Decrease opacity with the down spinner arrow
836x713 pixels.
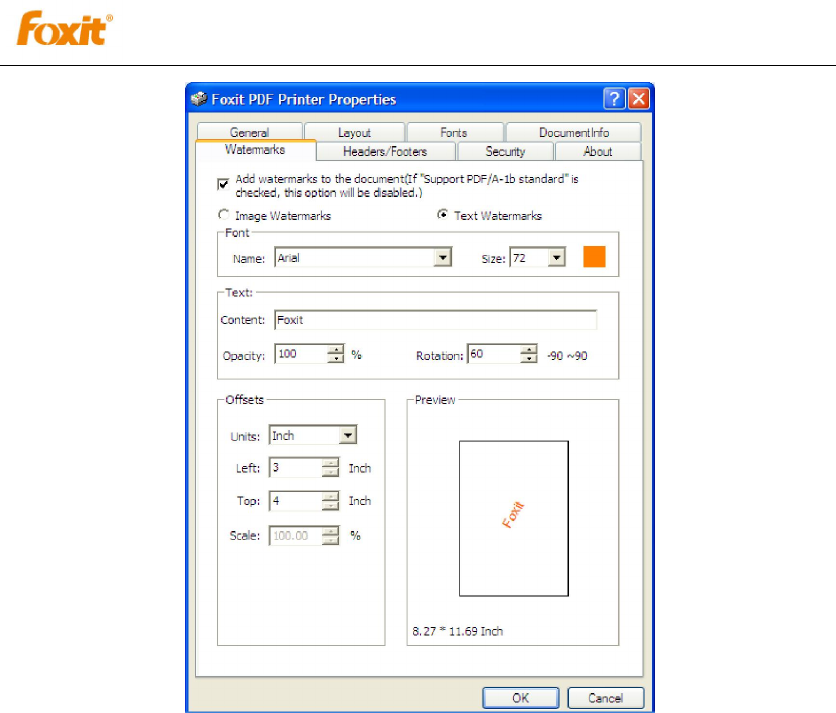(x=336, y=359)
